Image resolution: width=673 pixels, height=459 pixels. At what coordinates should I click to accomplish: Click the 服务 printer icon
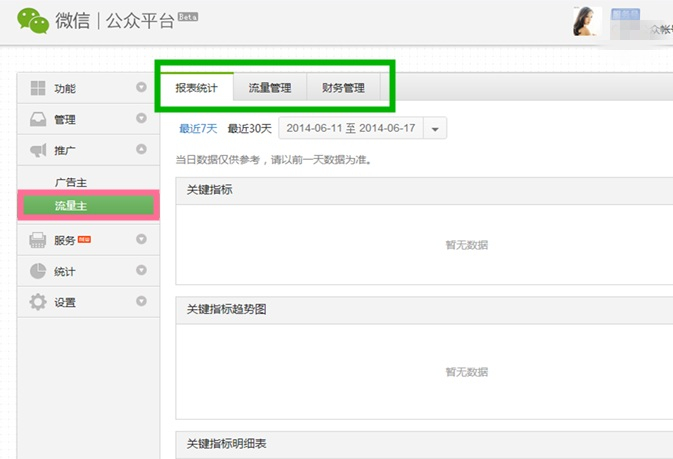pos(38,240)
